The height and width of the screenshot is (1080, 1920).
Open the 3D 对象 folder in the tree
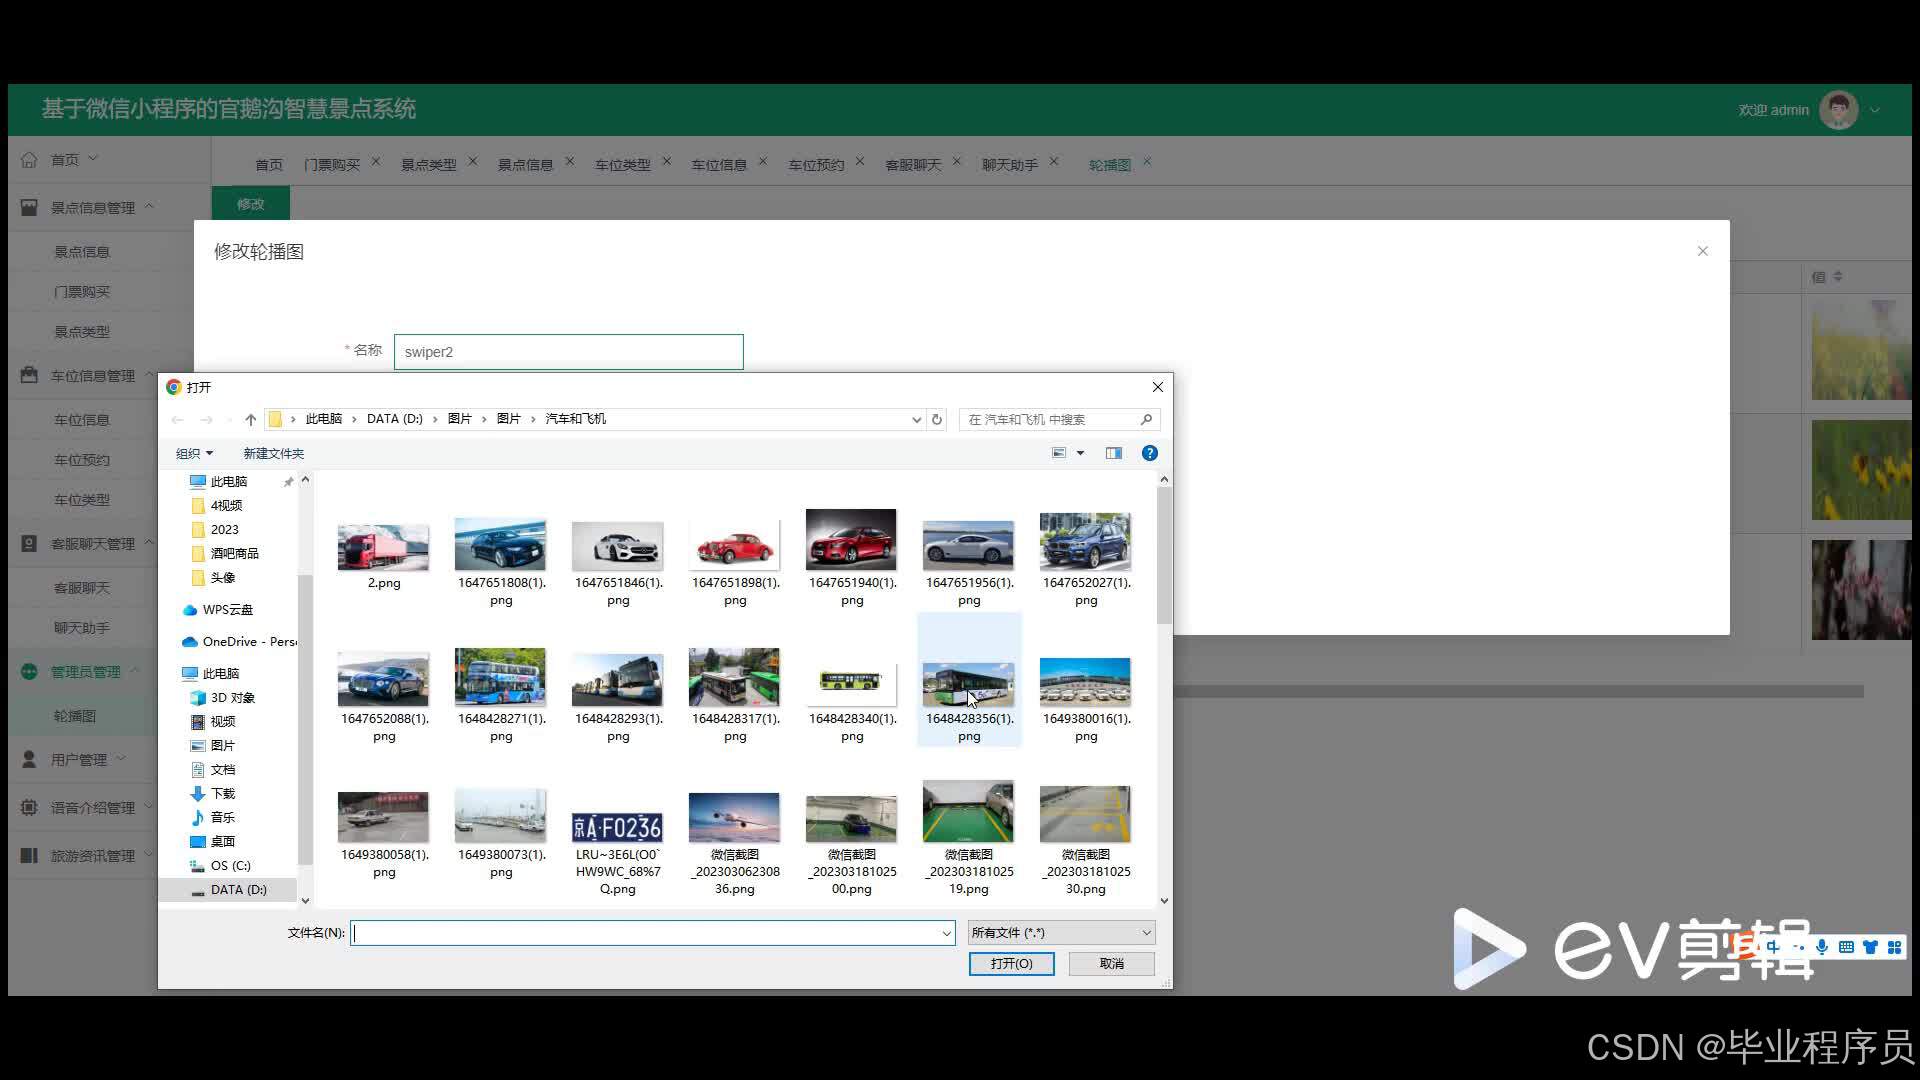click(x=231, y=698)
